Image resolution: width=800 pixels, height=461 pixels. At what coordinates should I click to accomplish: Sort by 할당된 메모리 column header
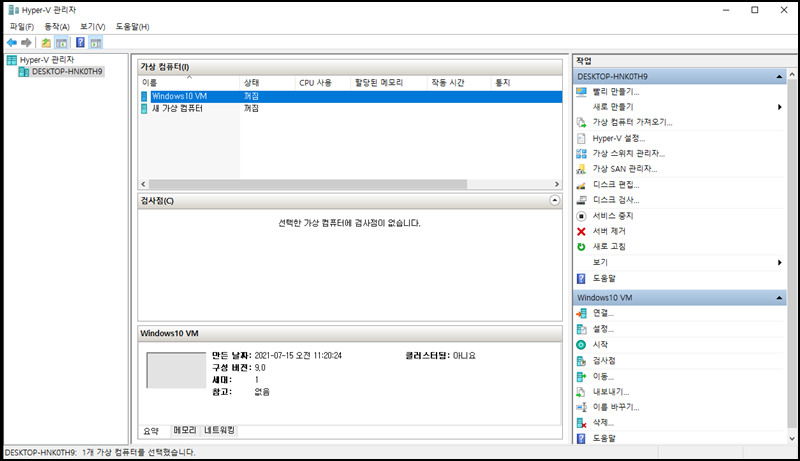[389, 83]
